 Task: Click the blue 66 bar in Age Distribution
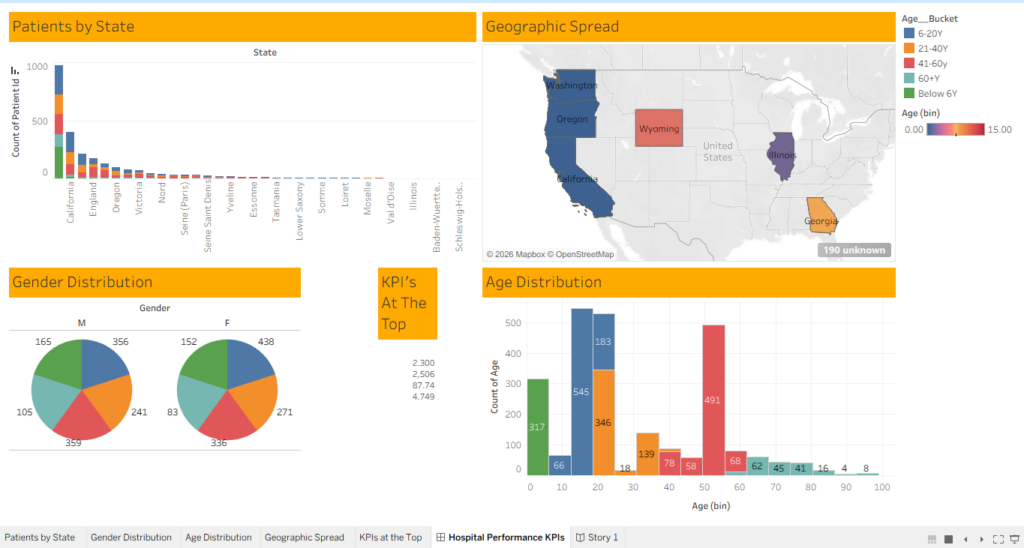point(560,465)
